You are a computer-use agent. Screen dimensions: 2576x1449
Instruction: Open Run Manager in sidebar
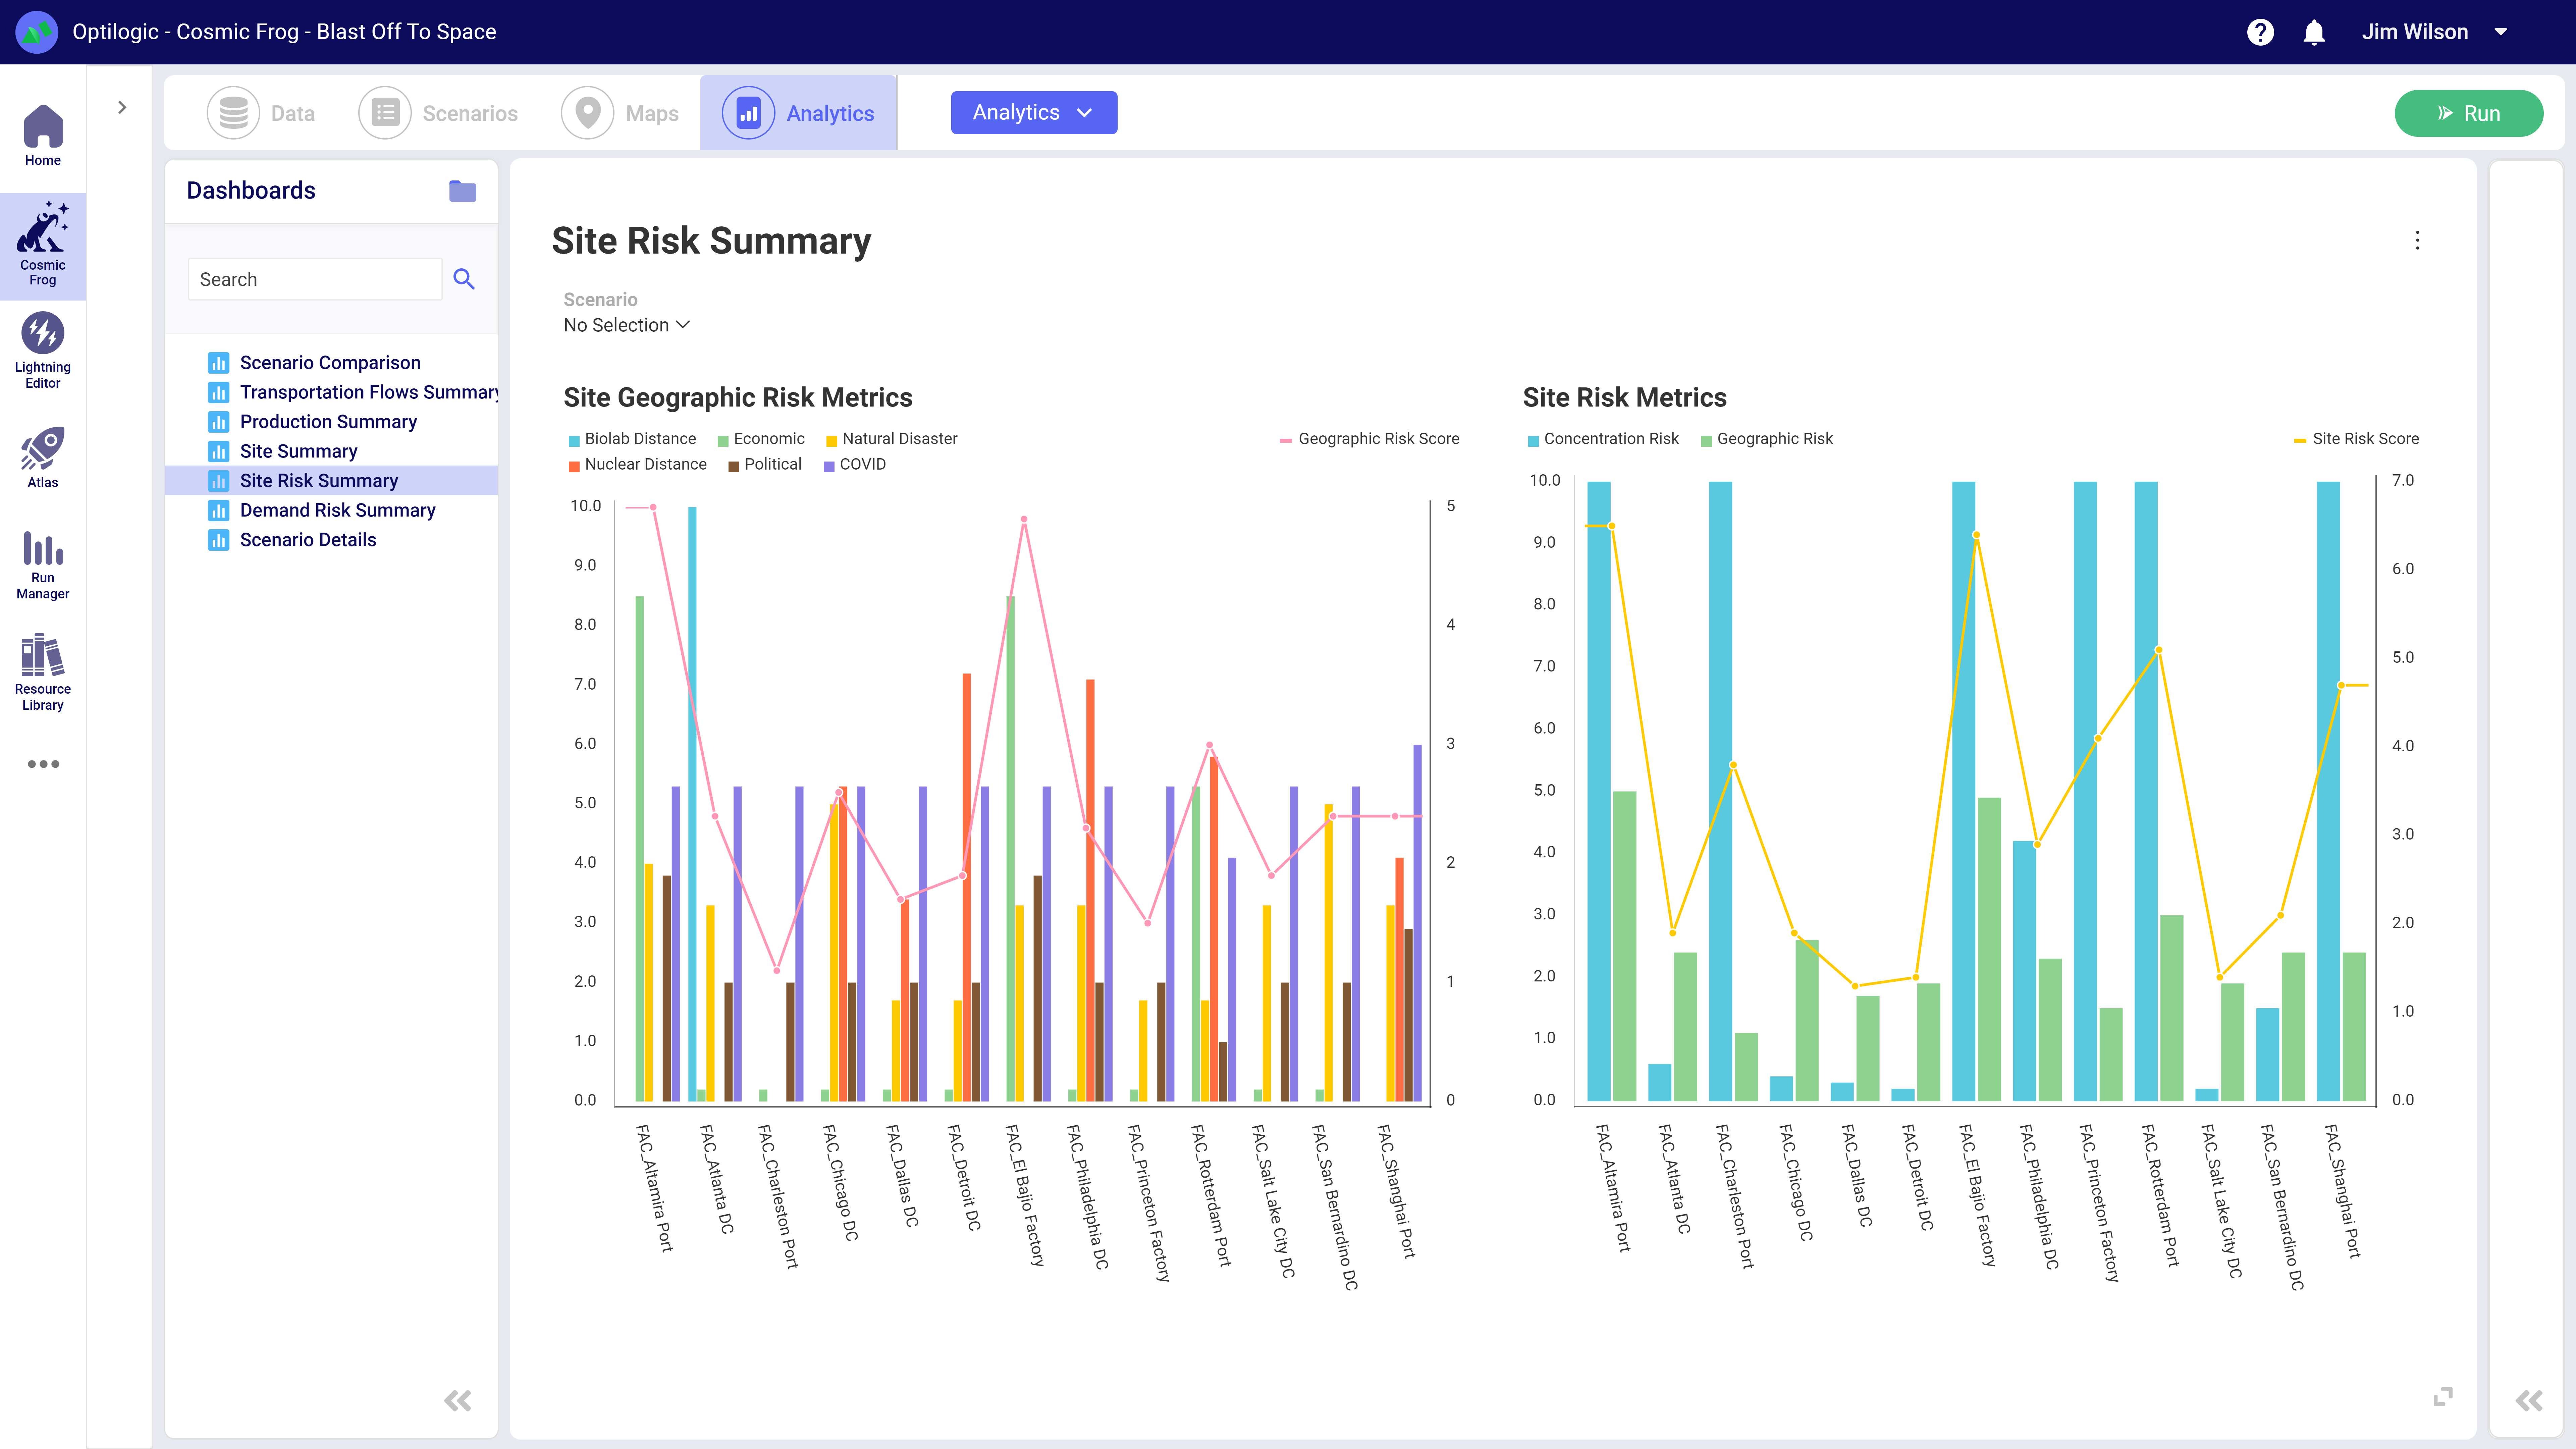click(x=42, y=564)
